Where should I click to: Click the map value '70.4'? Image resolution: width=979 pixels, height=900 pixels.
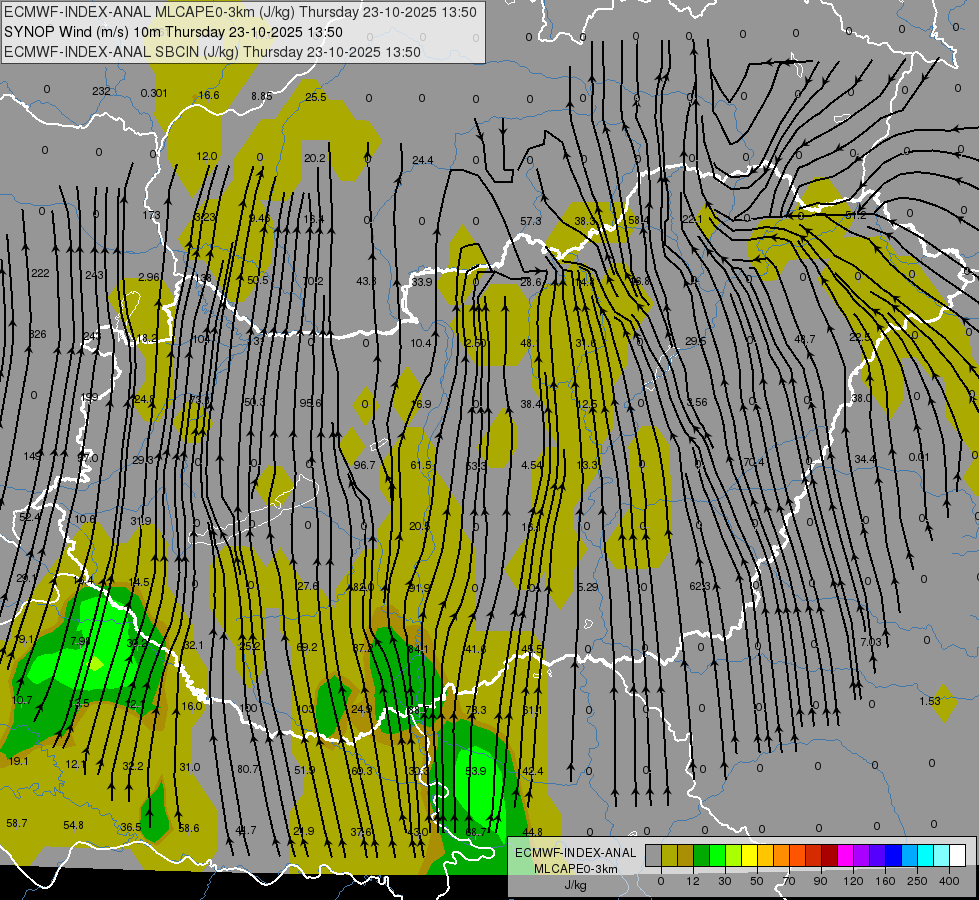754,462
